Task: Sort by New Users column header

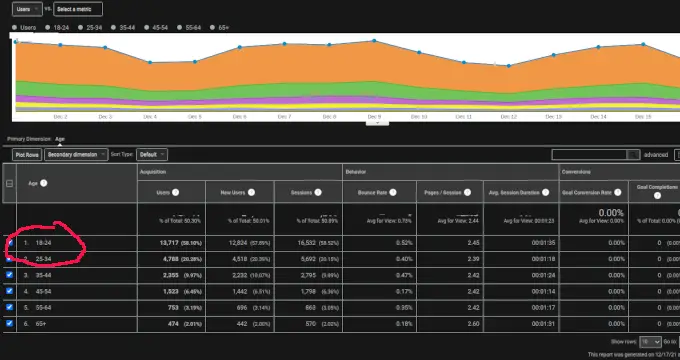Action: point(233,193)
